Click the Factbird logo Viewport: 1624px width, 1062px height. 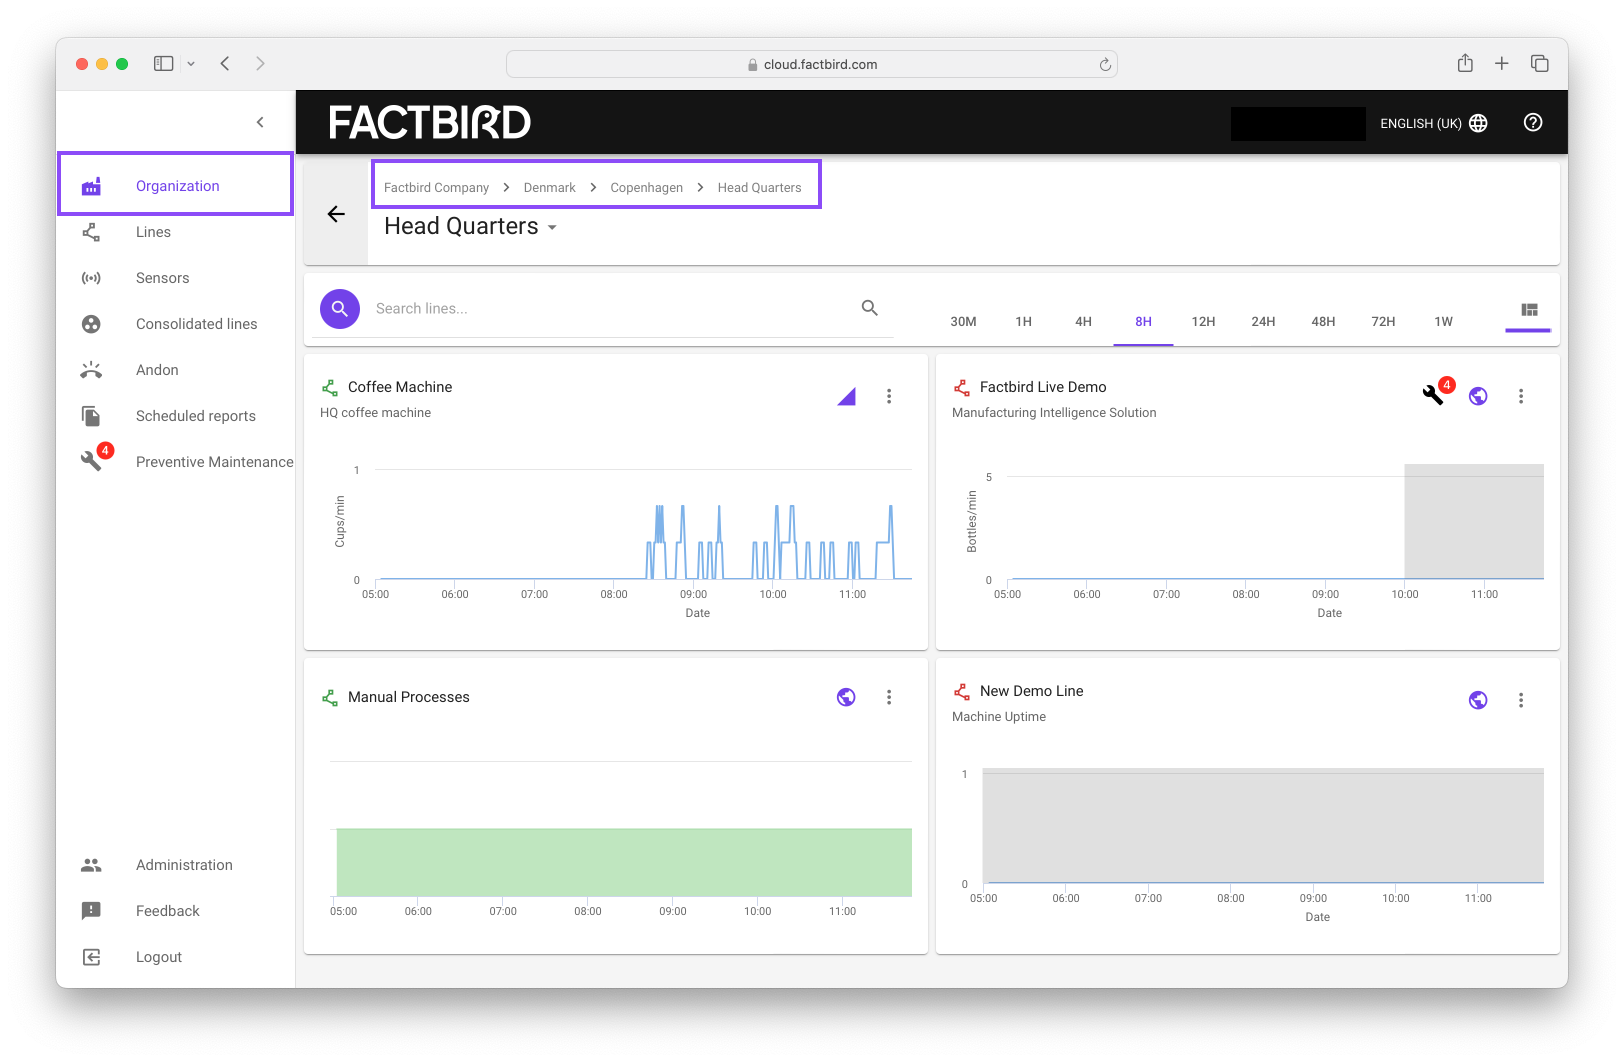click(430, 122)
